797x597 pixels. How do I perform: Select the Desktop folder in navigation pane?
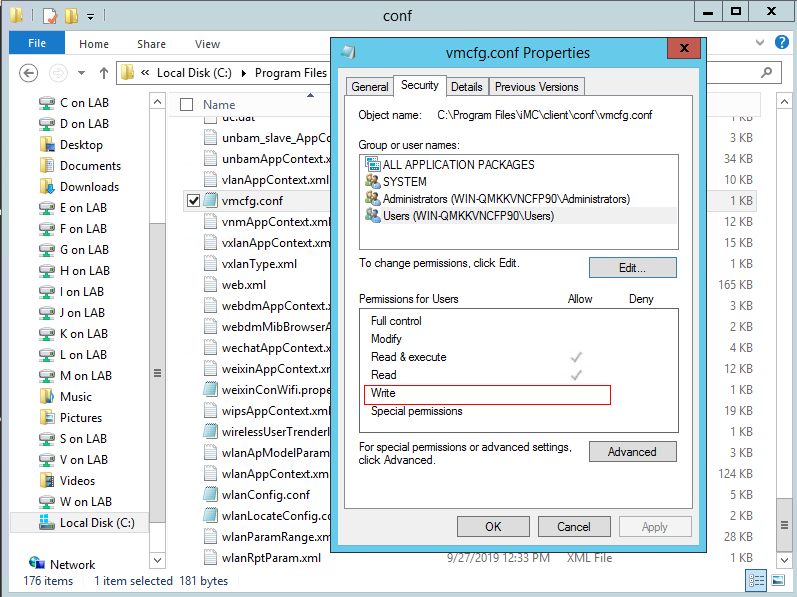click(81, 145)
